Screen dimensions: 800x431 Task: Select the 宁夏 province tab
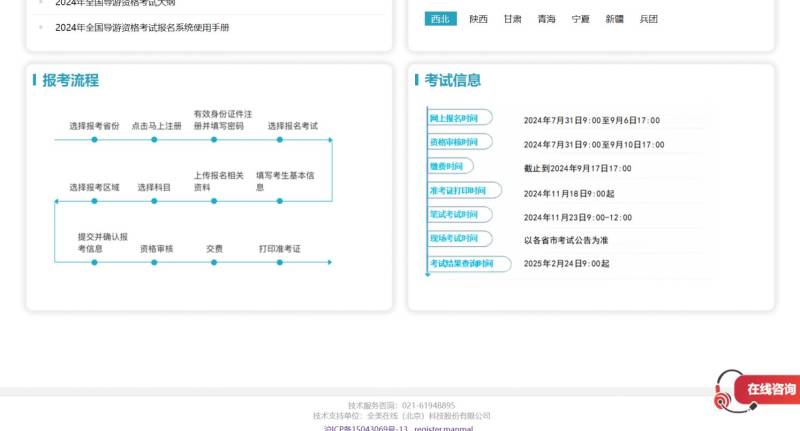click(x=580, y=19)
